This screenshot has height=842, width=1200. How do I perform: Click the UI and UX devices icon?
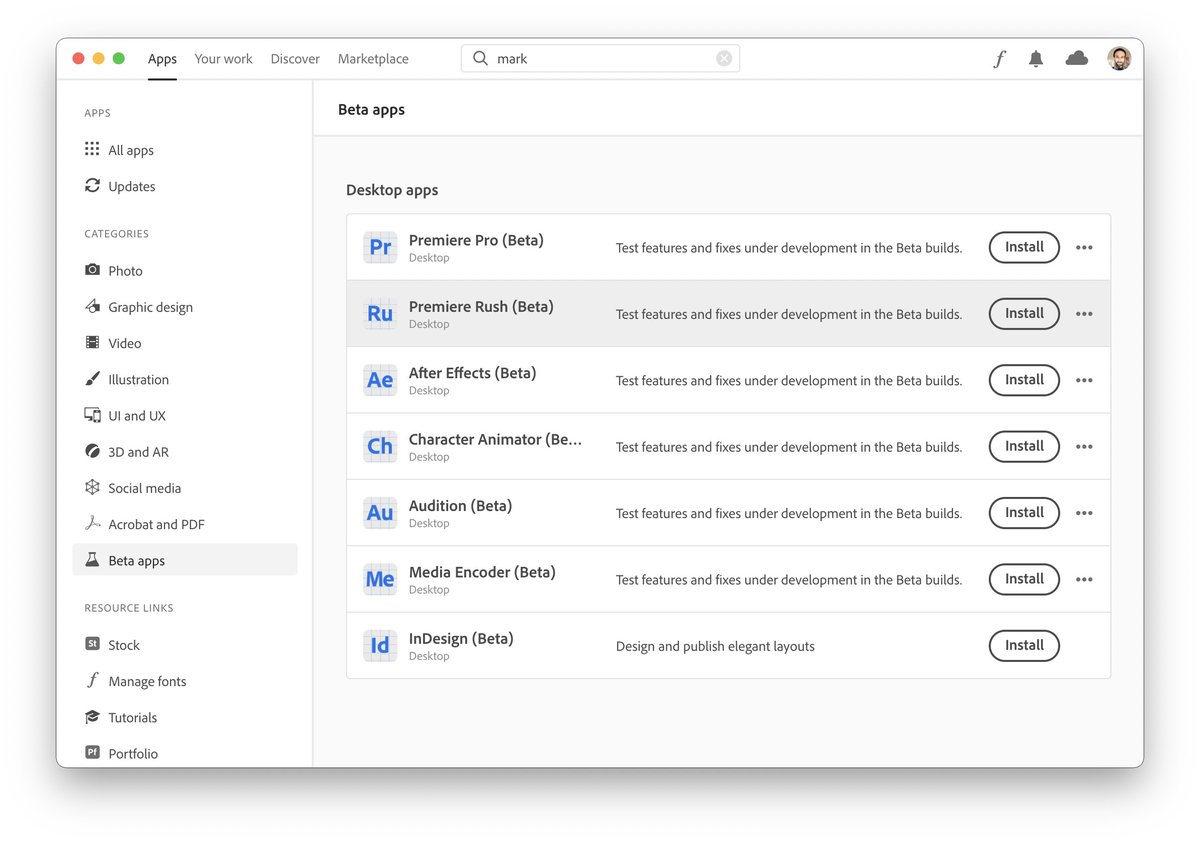coord(92,415)
